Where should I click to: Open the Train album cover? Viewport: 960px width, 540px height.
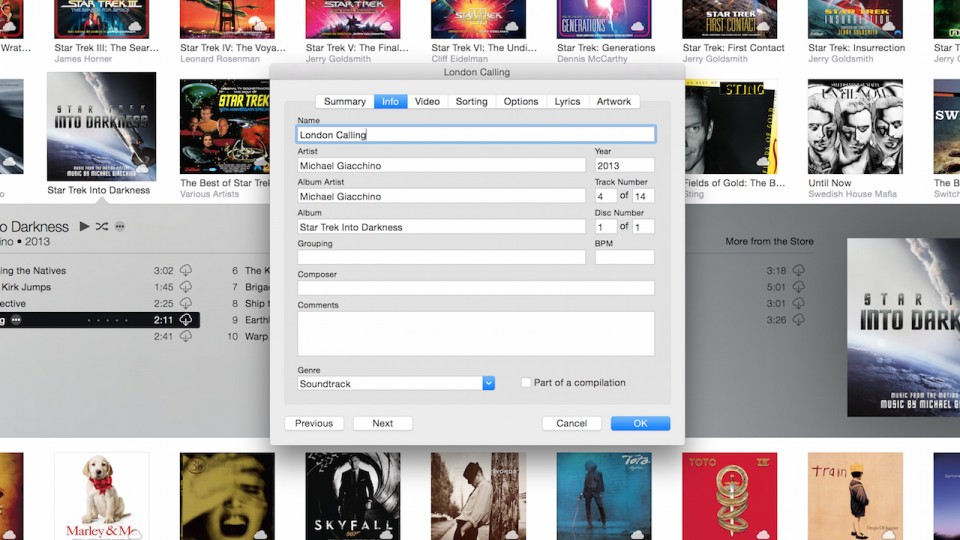tap(855, 496)
